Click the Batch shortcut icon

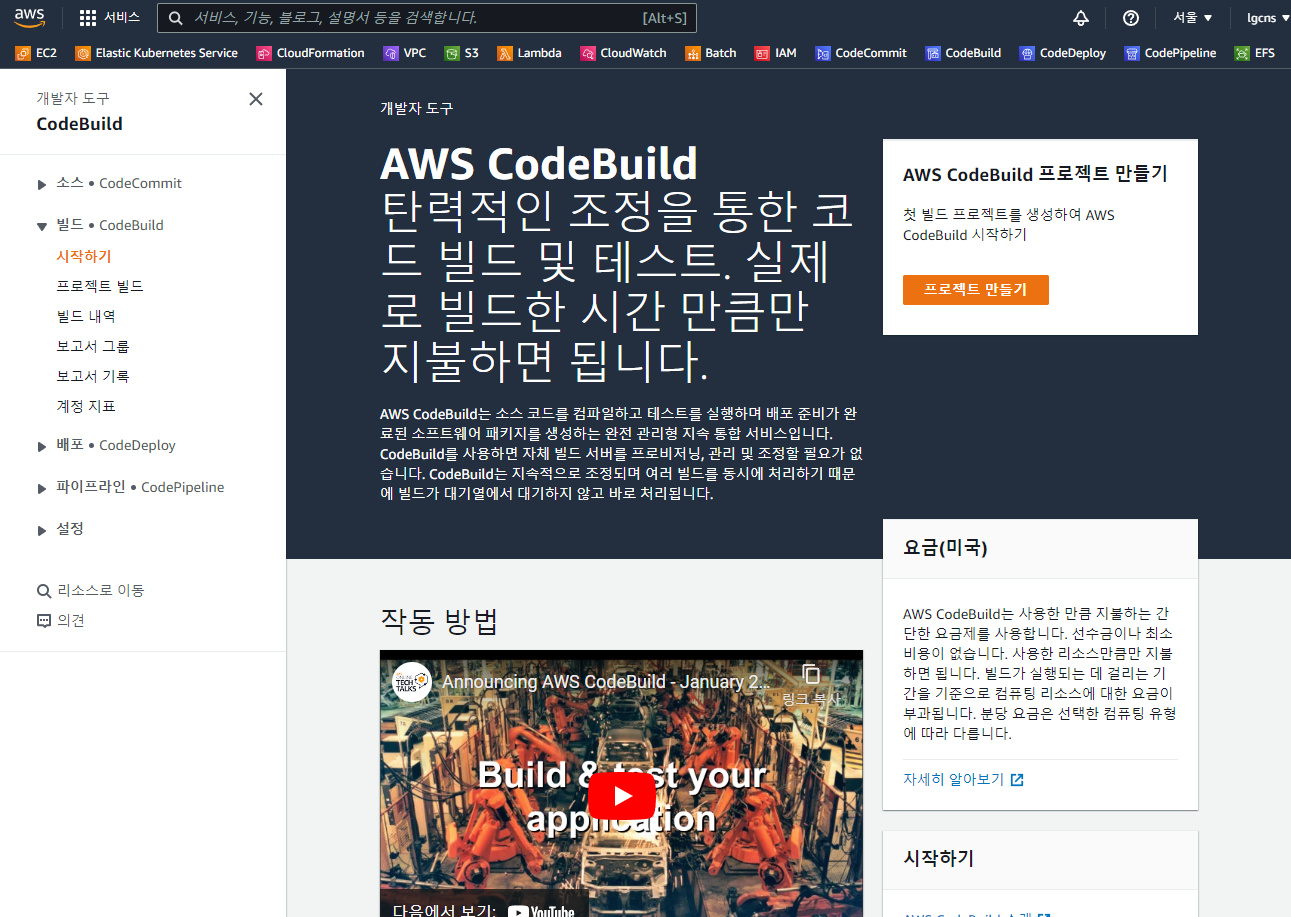(693, 53)
